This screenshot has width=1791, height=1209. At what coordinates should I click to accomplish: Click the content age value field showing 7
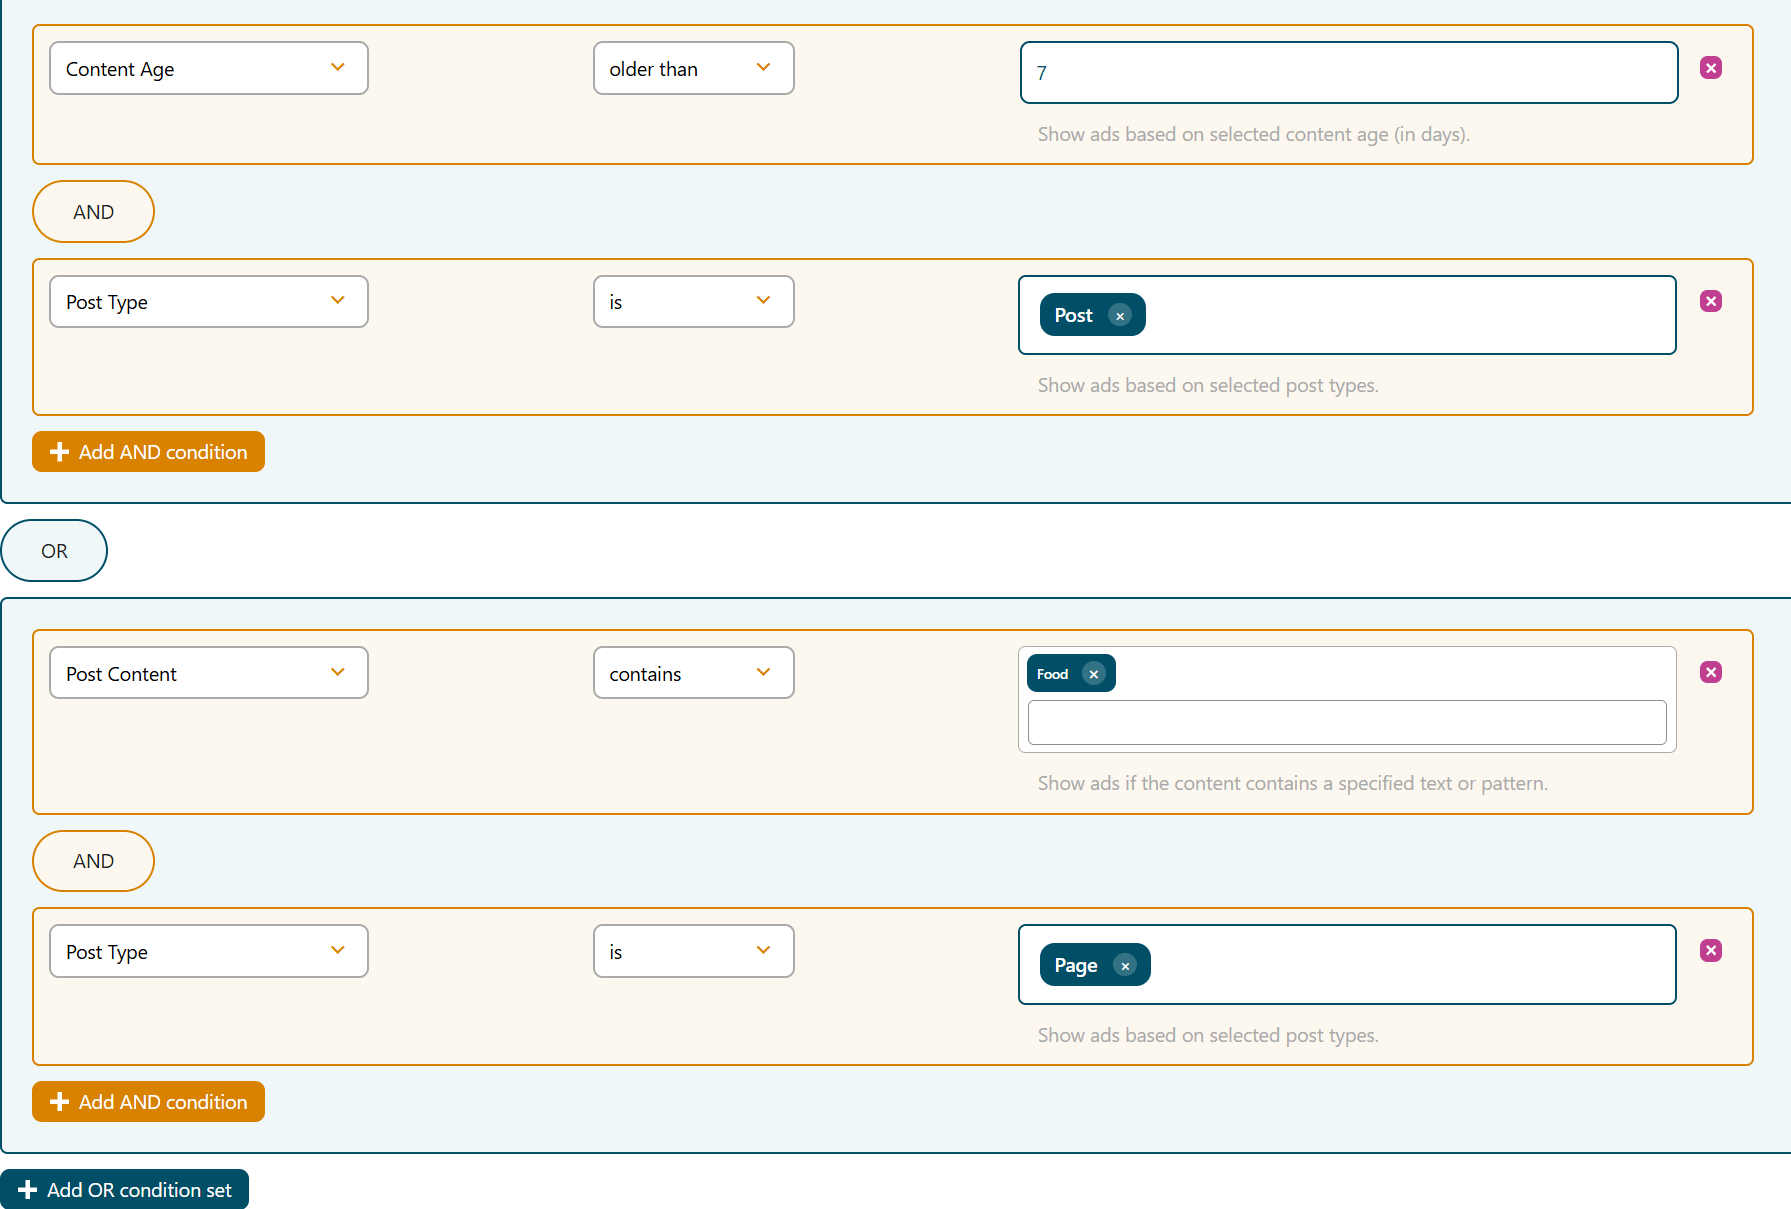[1348, 72]
